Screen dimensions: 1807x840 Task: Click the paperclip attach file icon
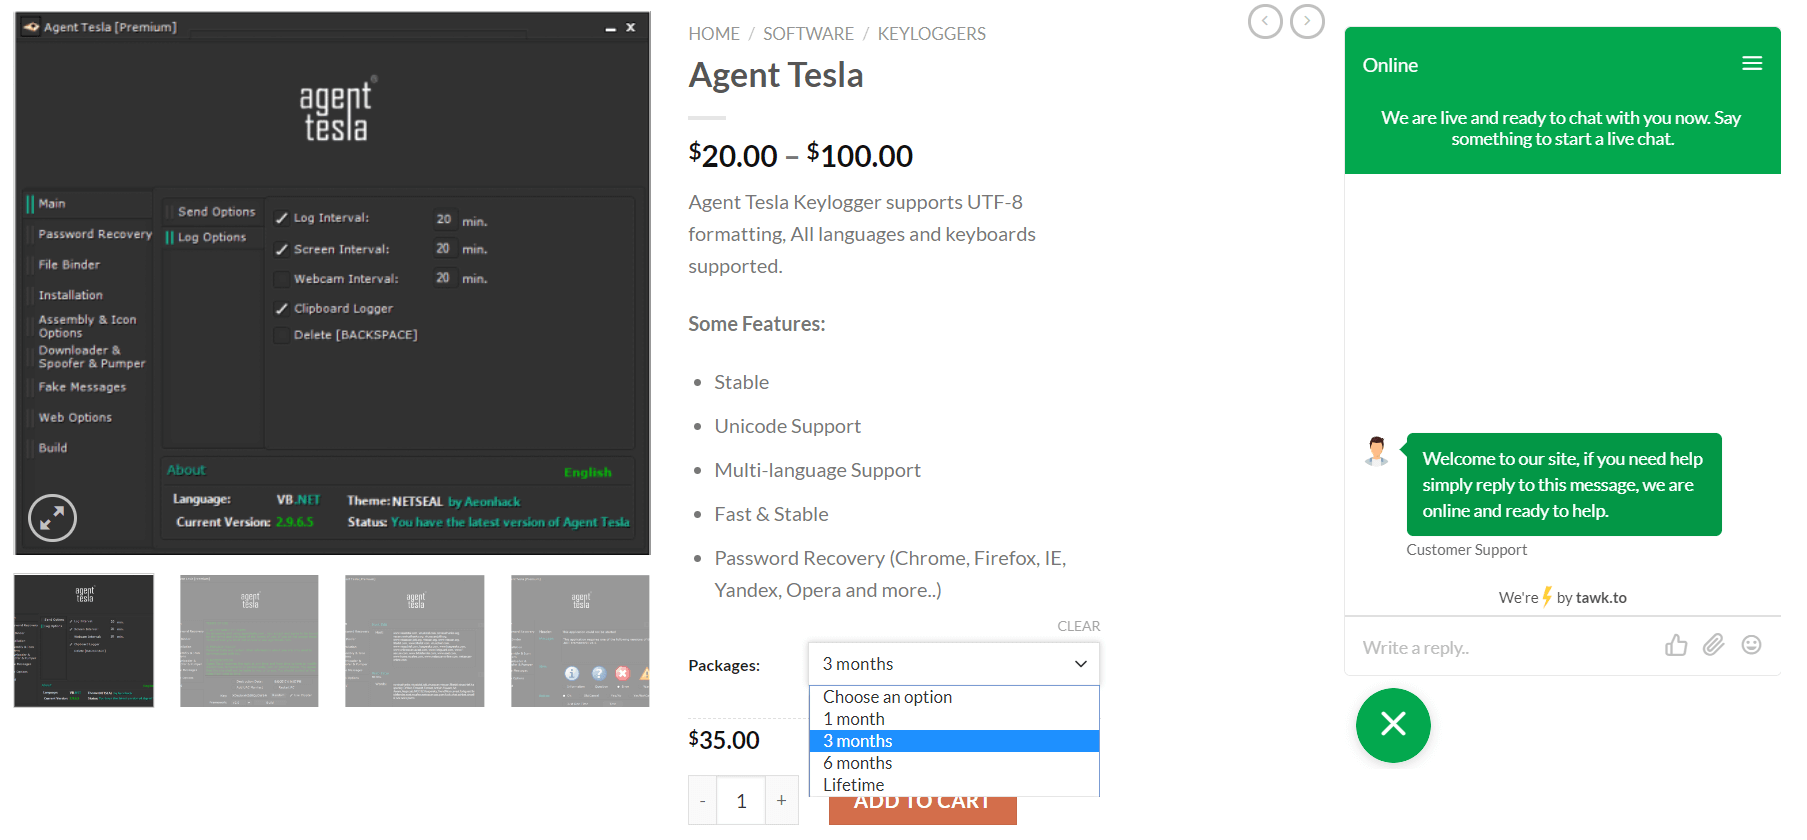click(1714, 645)
